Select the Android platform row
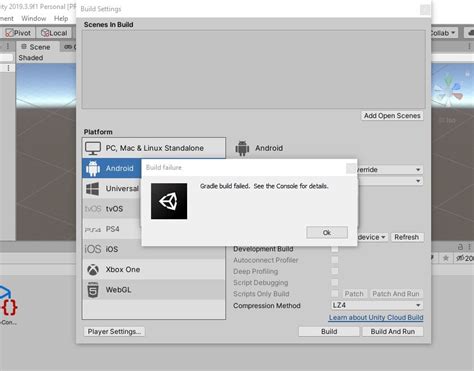This screenshot has width=474, height=371. tap(112, 168)
